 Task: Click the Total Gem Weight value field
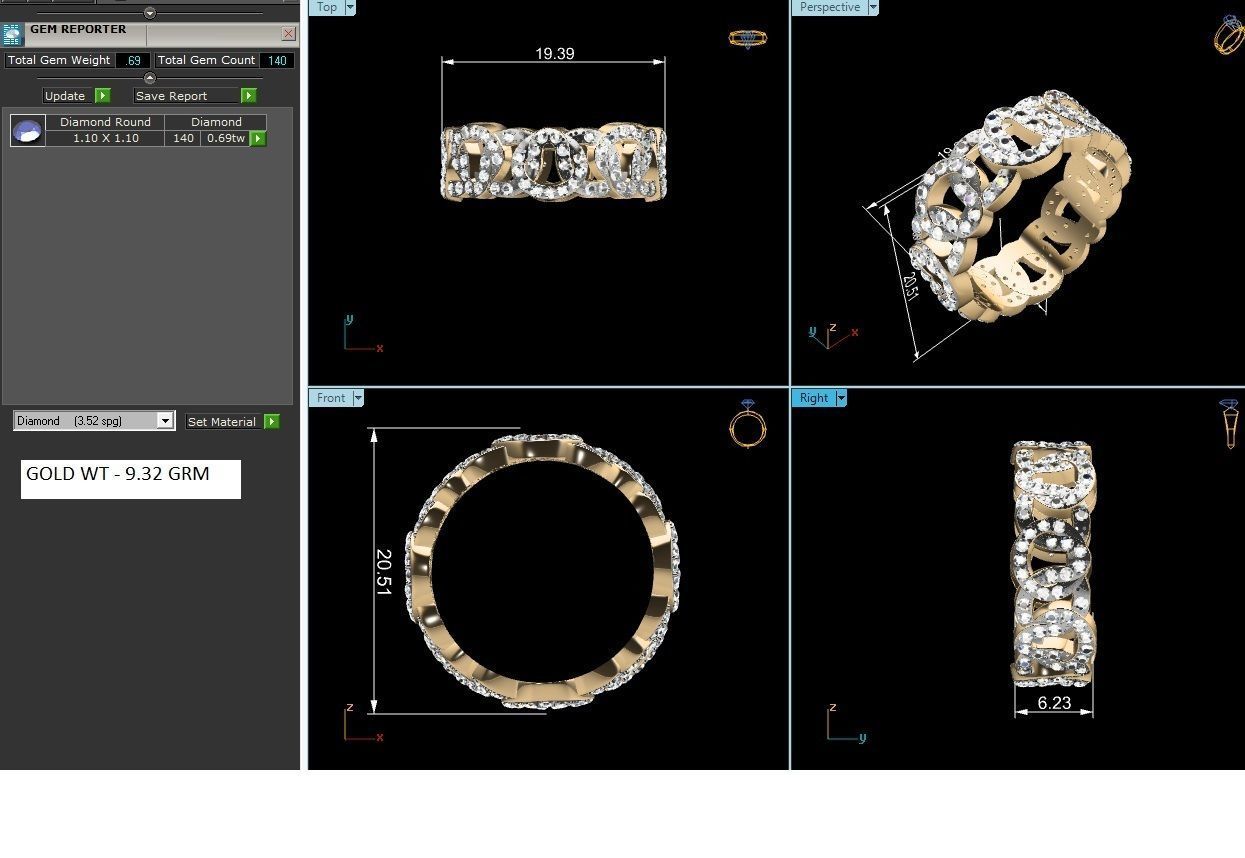coord(133,60)
